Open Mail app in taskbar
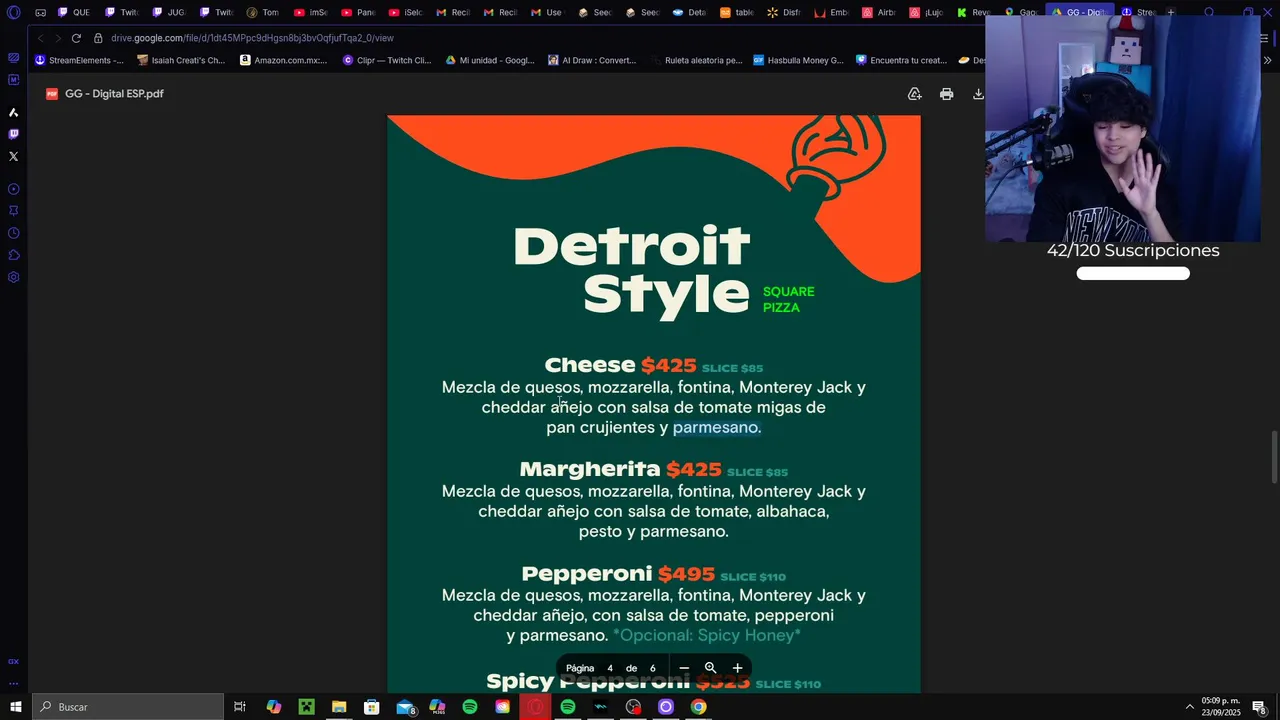The image size is (1280, 720). [x=405, y=707]
